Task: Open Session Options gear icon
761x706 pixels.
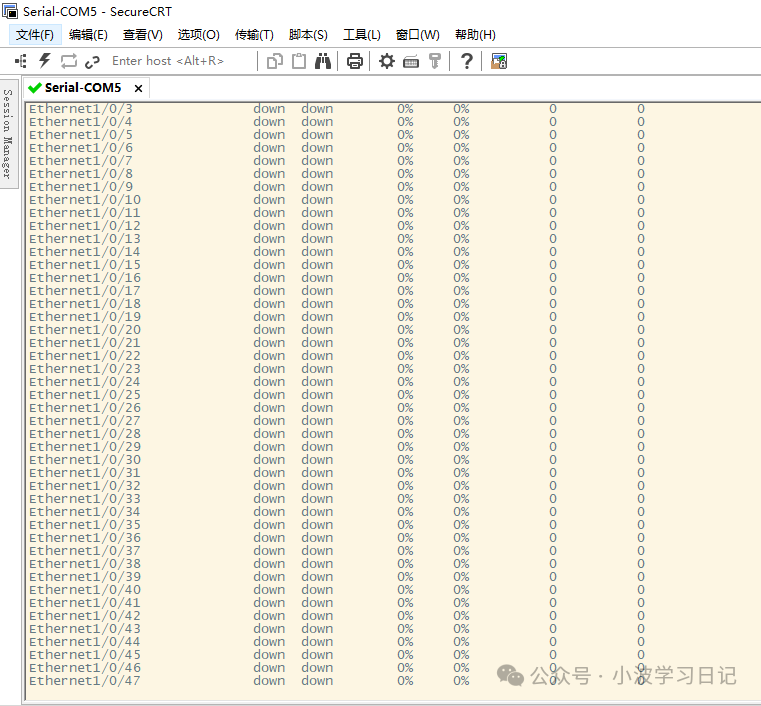Action: click(x=387, y=61)
